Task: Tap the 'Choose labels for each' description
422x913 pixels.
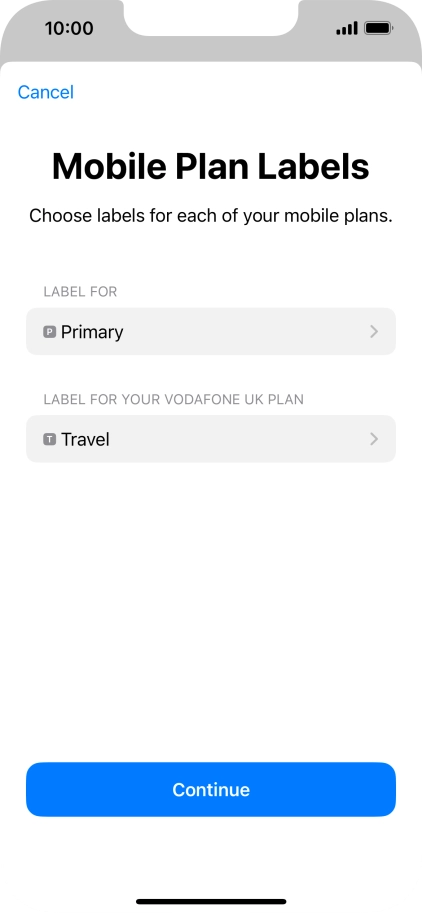Action: (x=211, y=216)
